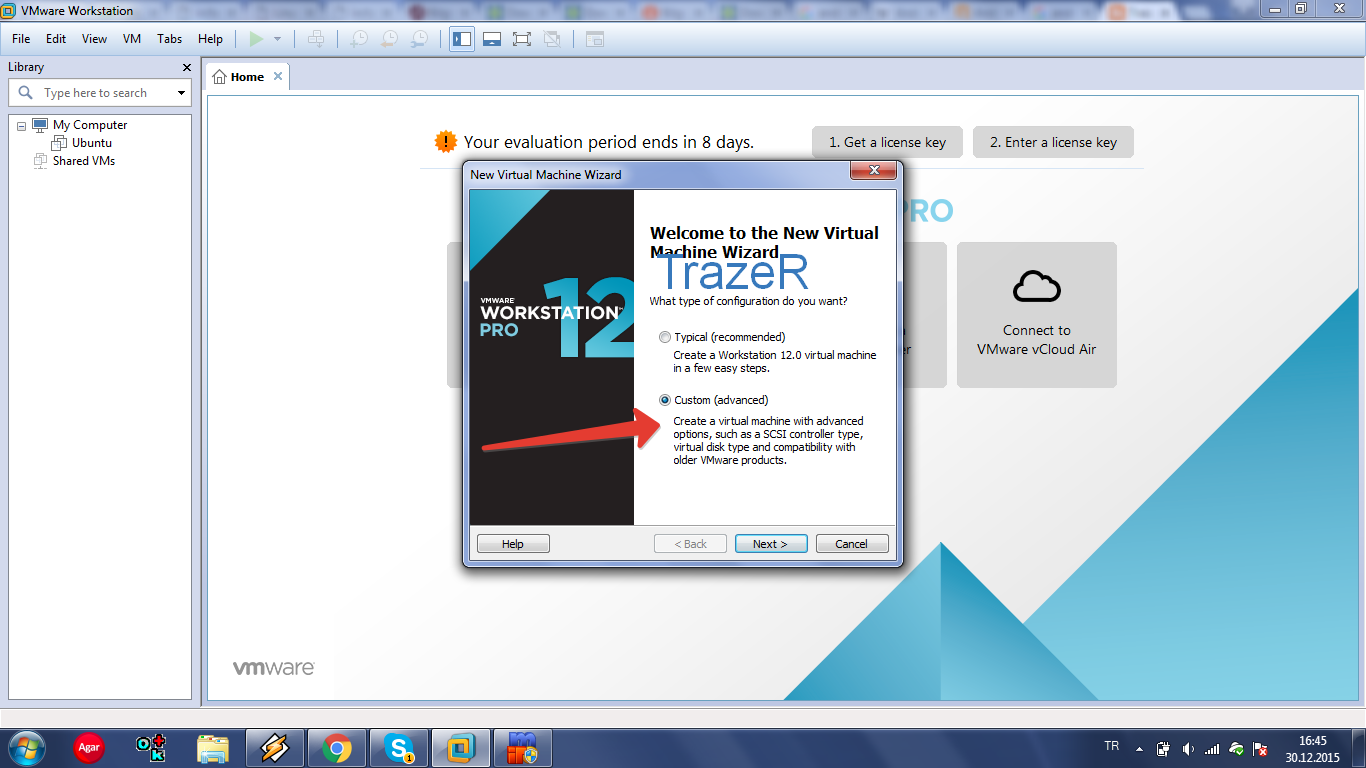
Task: Click the Send Ctrl+Alt+Del toolbar icon
Action: coord(316,39)
